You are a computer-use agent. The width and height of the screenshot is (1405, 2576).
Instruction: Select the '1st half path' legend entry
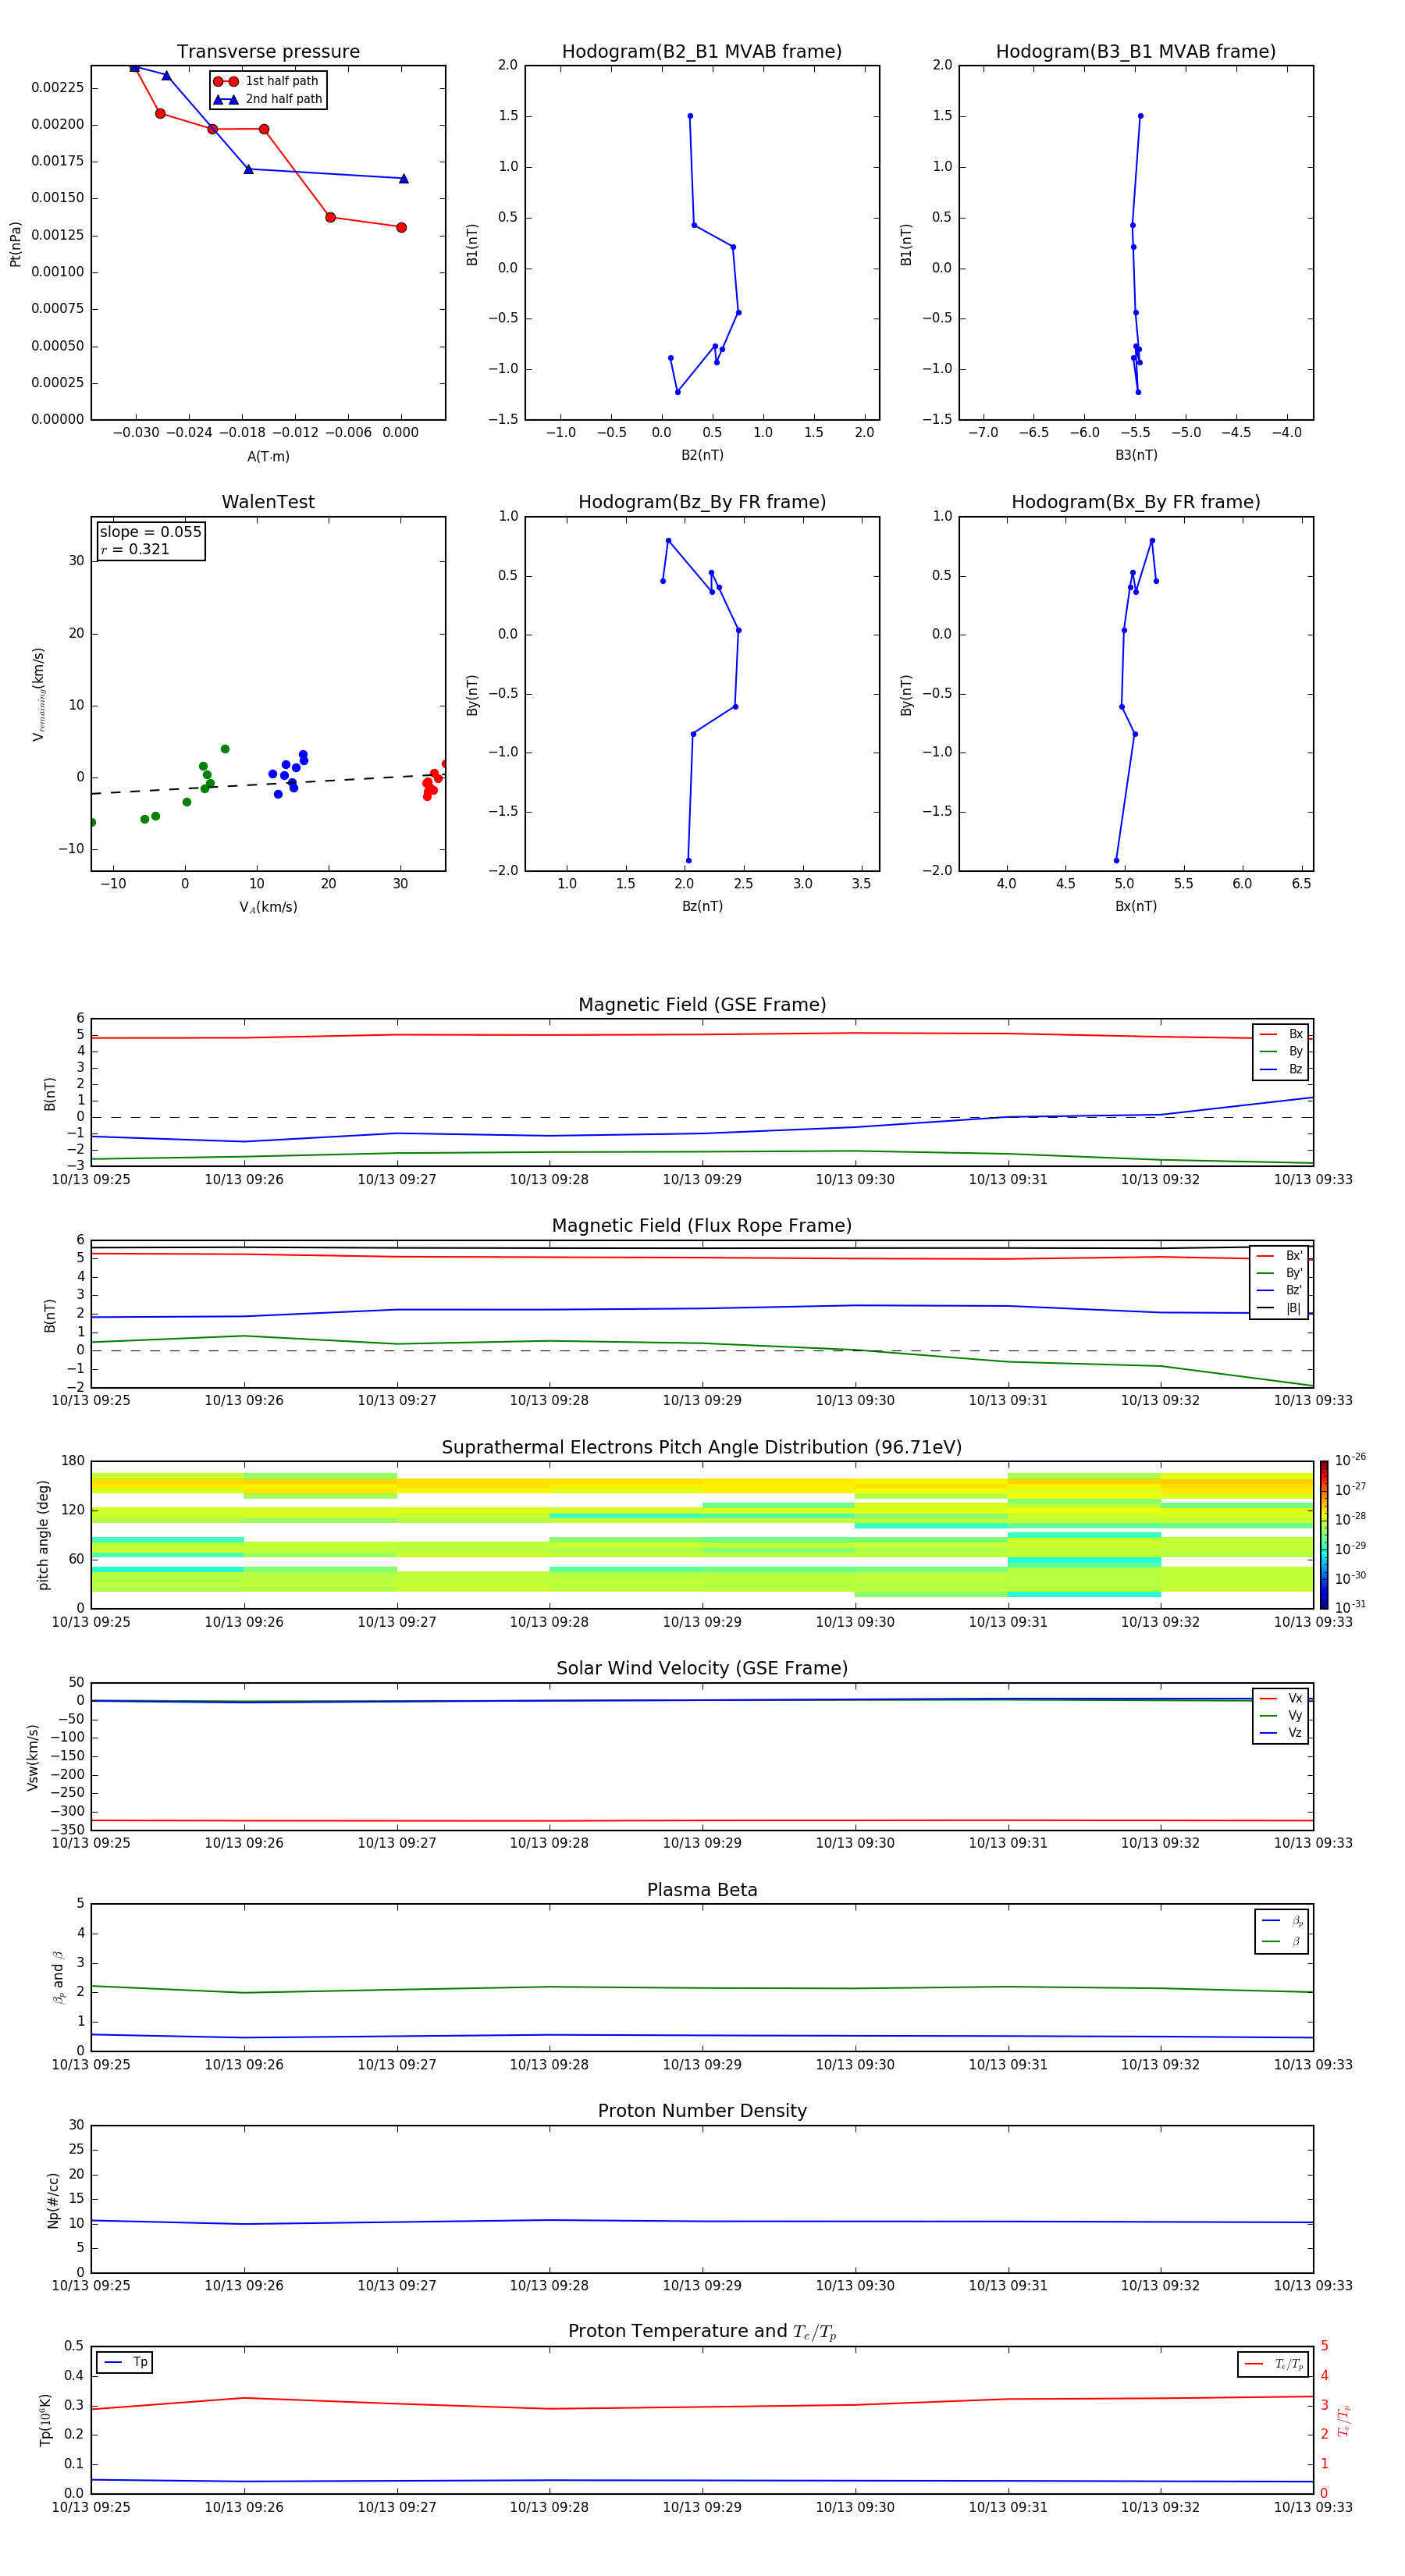(266, 81)
